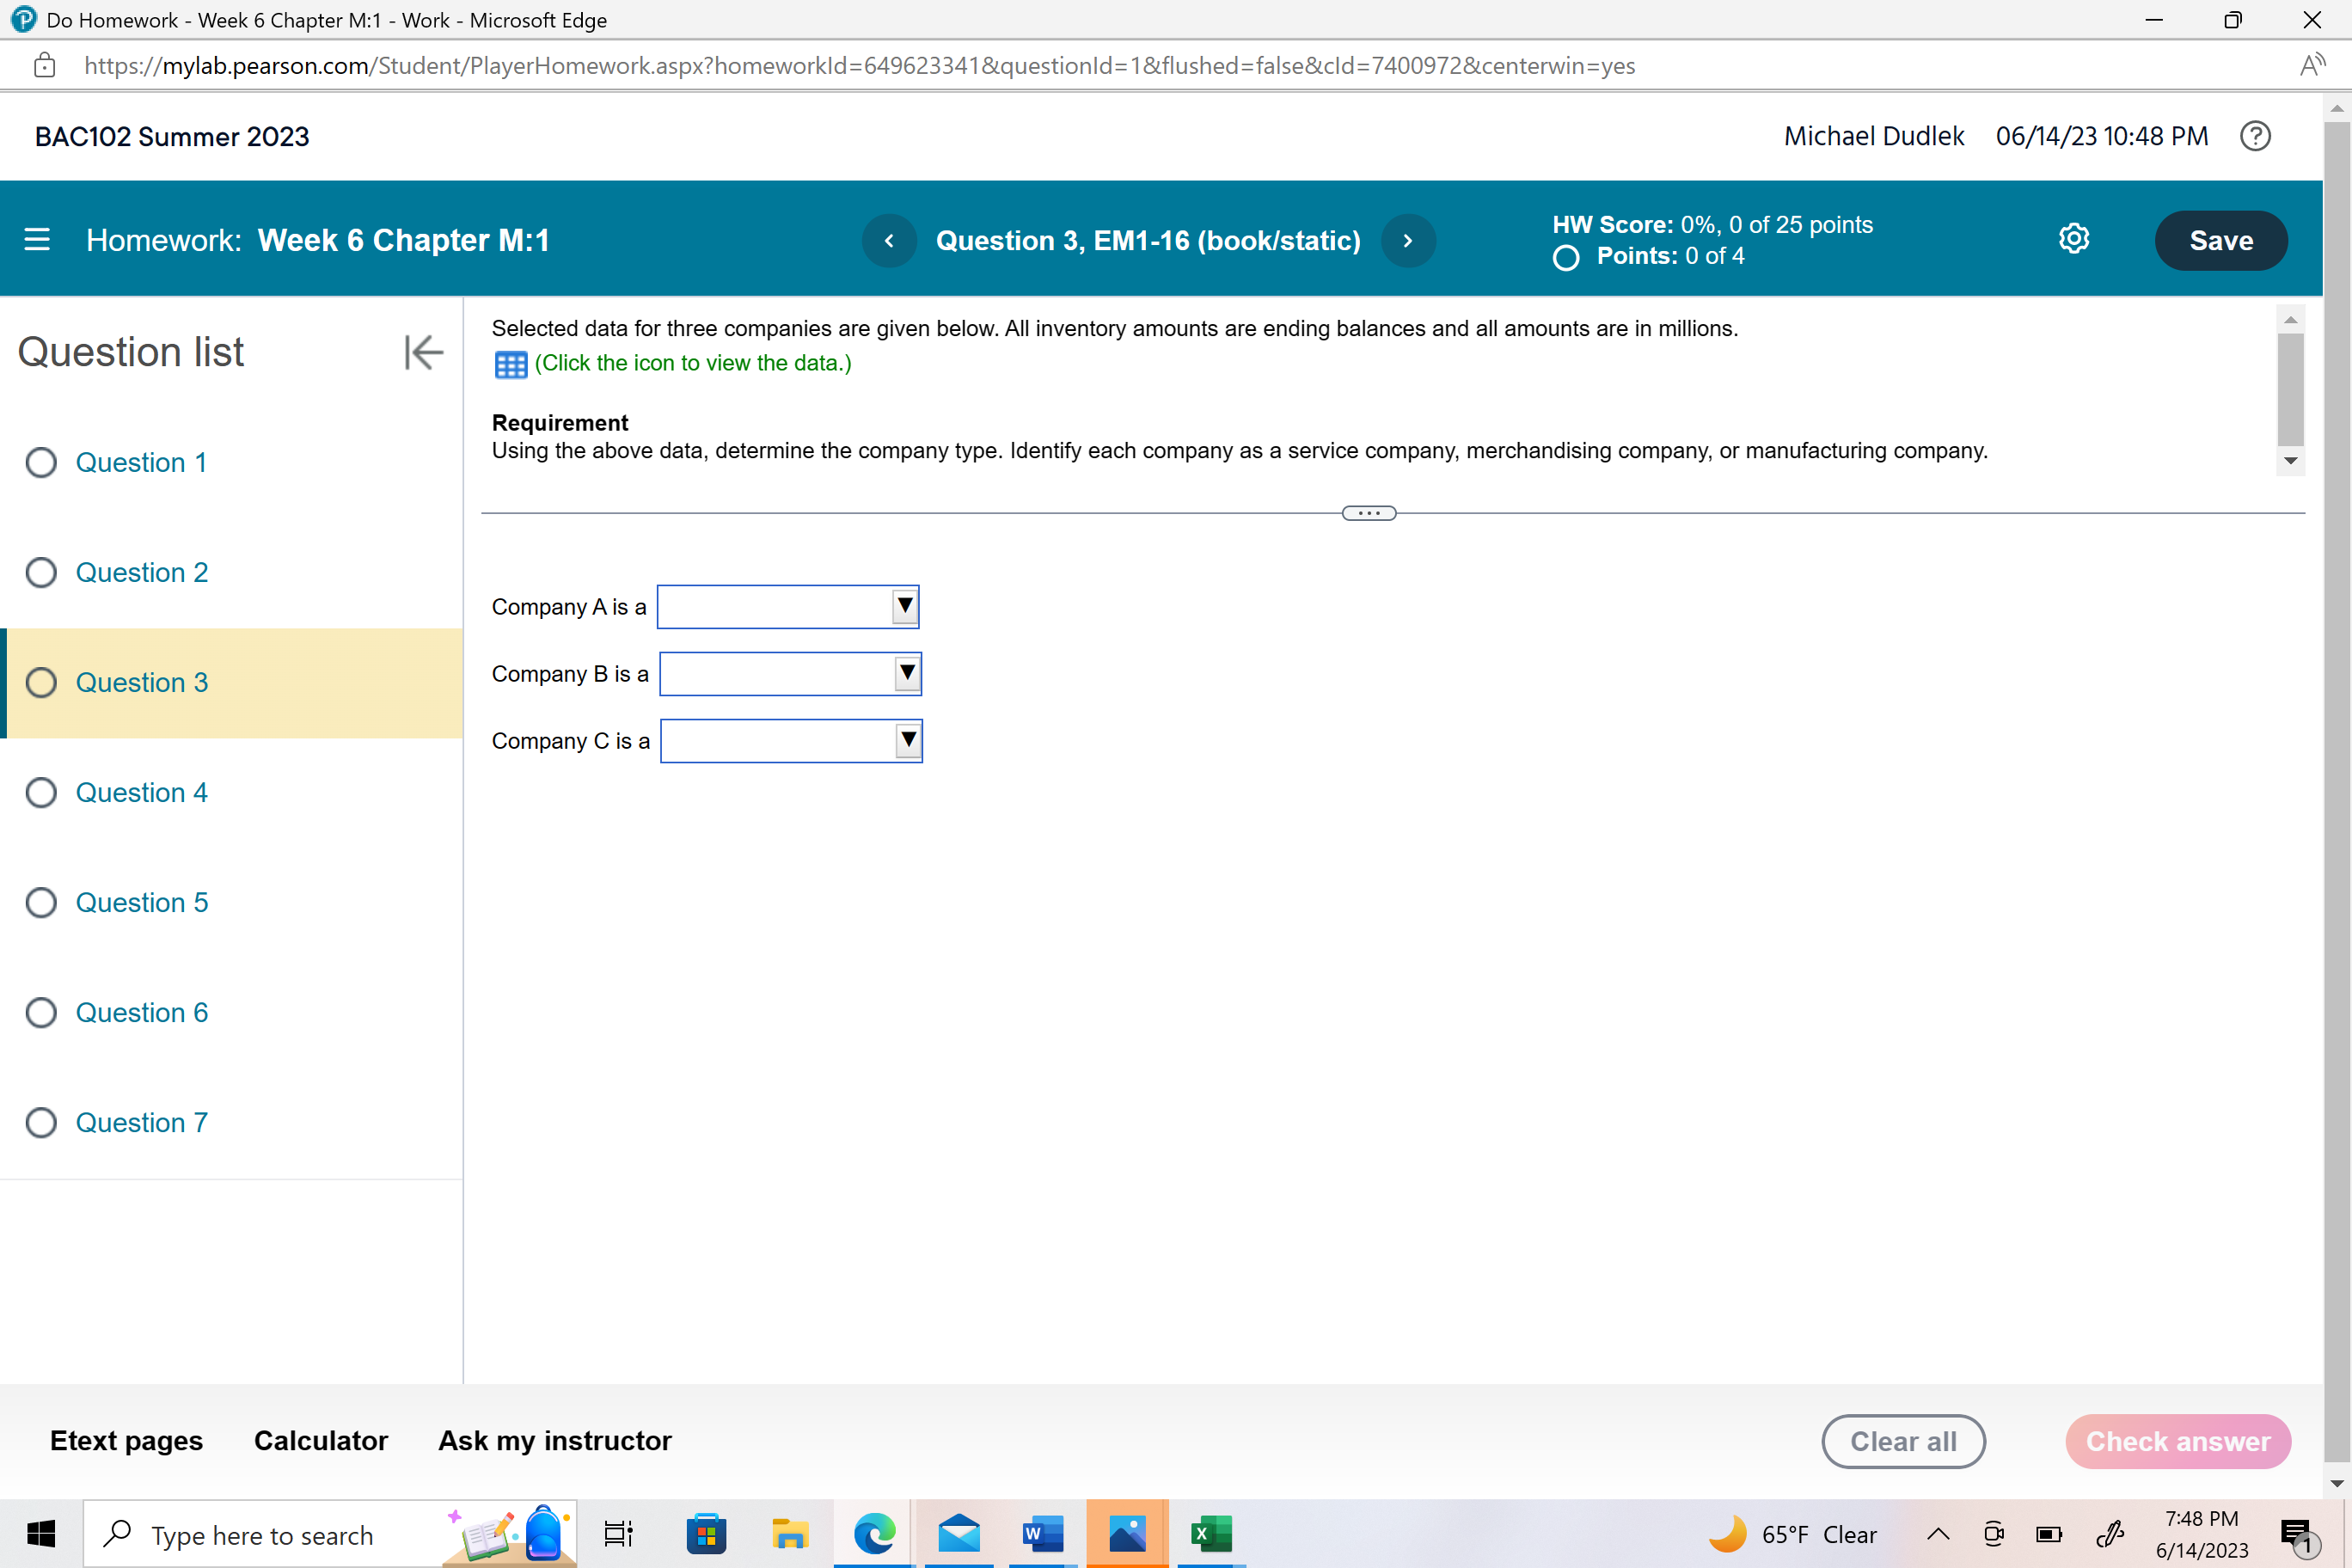This screenshot has width=2352, height=1568.
Task: Click the Clear all button
Action: (1902, 1441)
